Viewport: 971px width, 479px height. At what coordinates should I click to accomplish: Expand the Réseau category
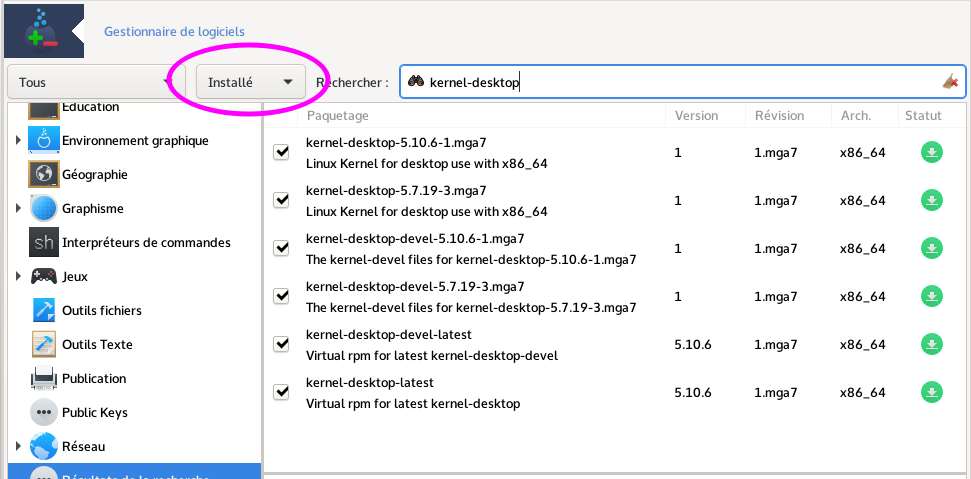pos(19,446)
